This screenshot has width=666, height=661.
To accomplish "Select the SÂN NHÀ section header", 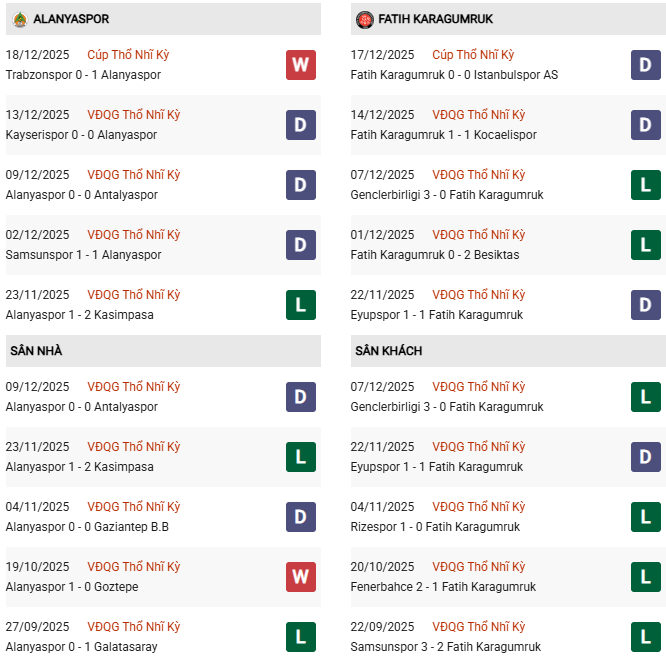I will pyautogui.click(x=36, y=351).
